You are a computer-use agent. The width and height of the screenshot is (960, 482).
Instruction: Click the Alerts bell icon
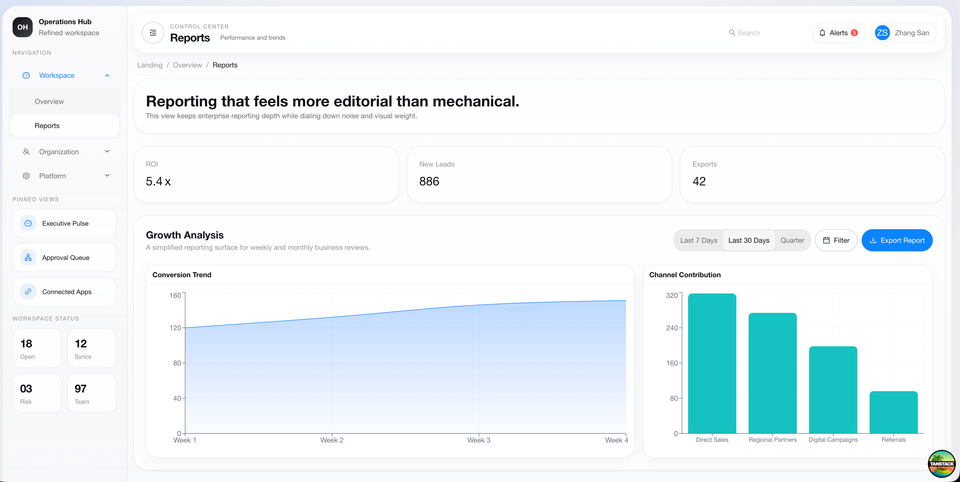[822, 32]
